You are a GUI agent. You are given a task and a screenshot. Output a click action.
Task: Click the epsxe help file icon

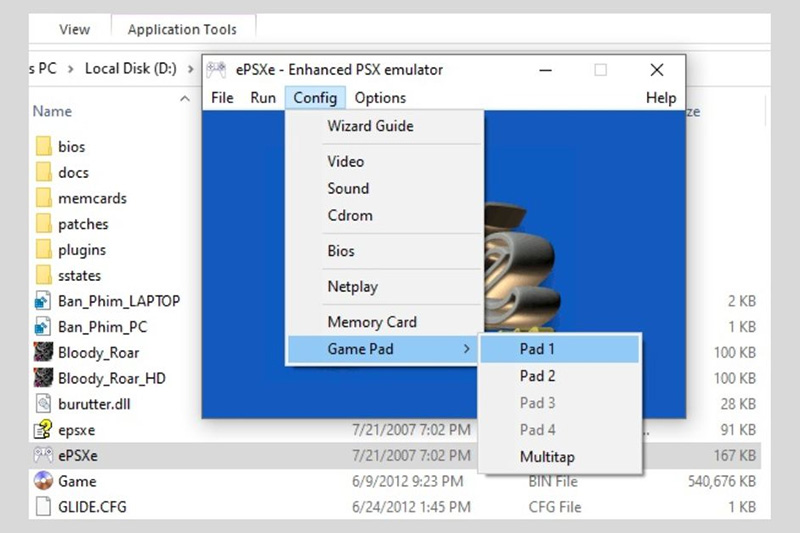pyautogui.click(x=43, y=430)
